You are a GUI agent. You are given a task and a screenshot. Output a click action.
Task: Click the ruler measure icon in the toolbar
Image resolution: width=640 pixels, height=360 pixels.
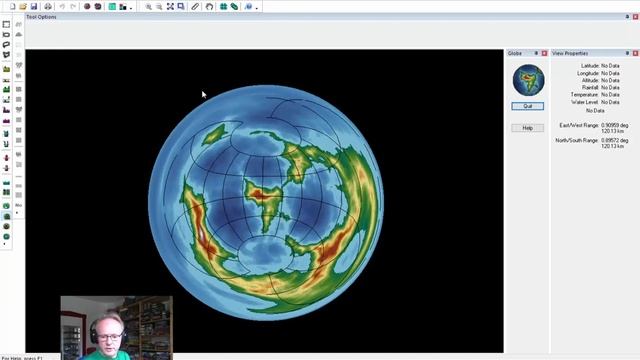[195, 7]
